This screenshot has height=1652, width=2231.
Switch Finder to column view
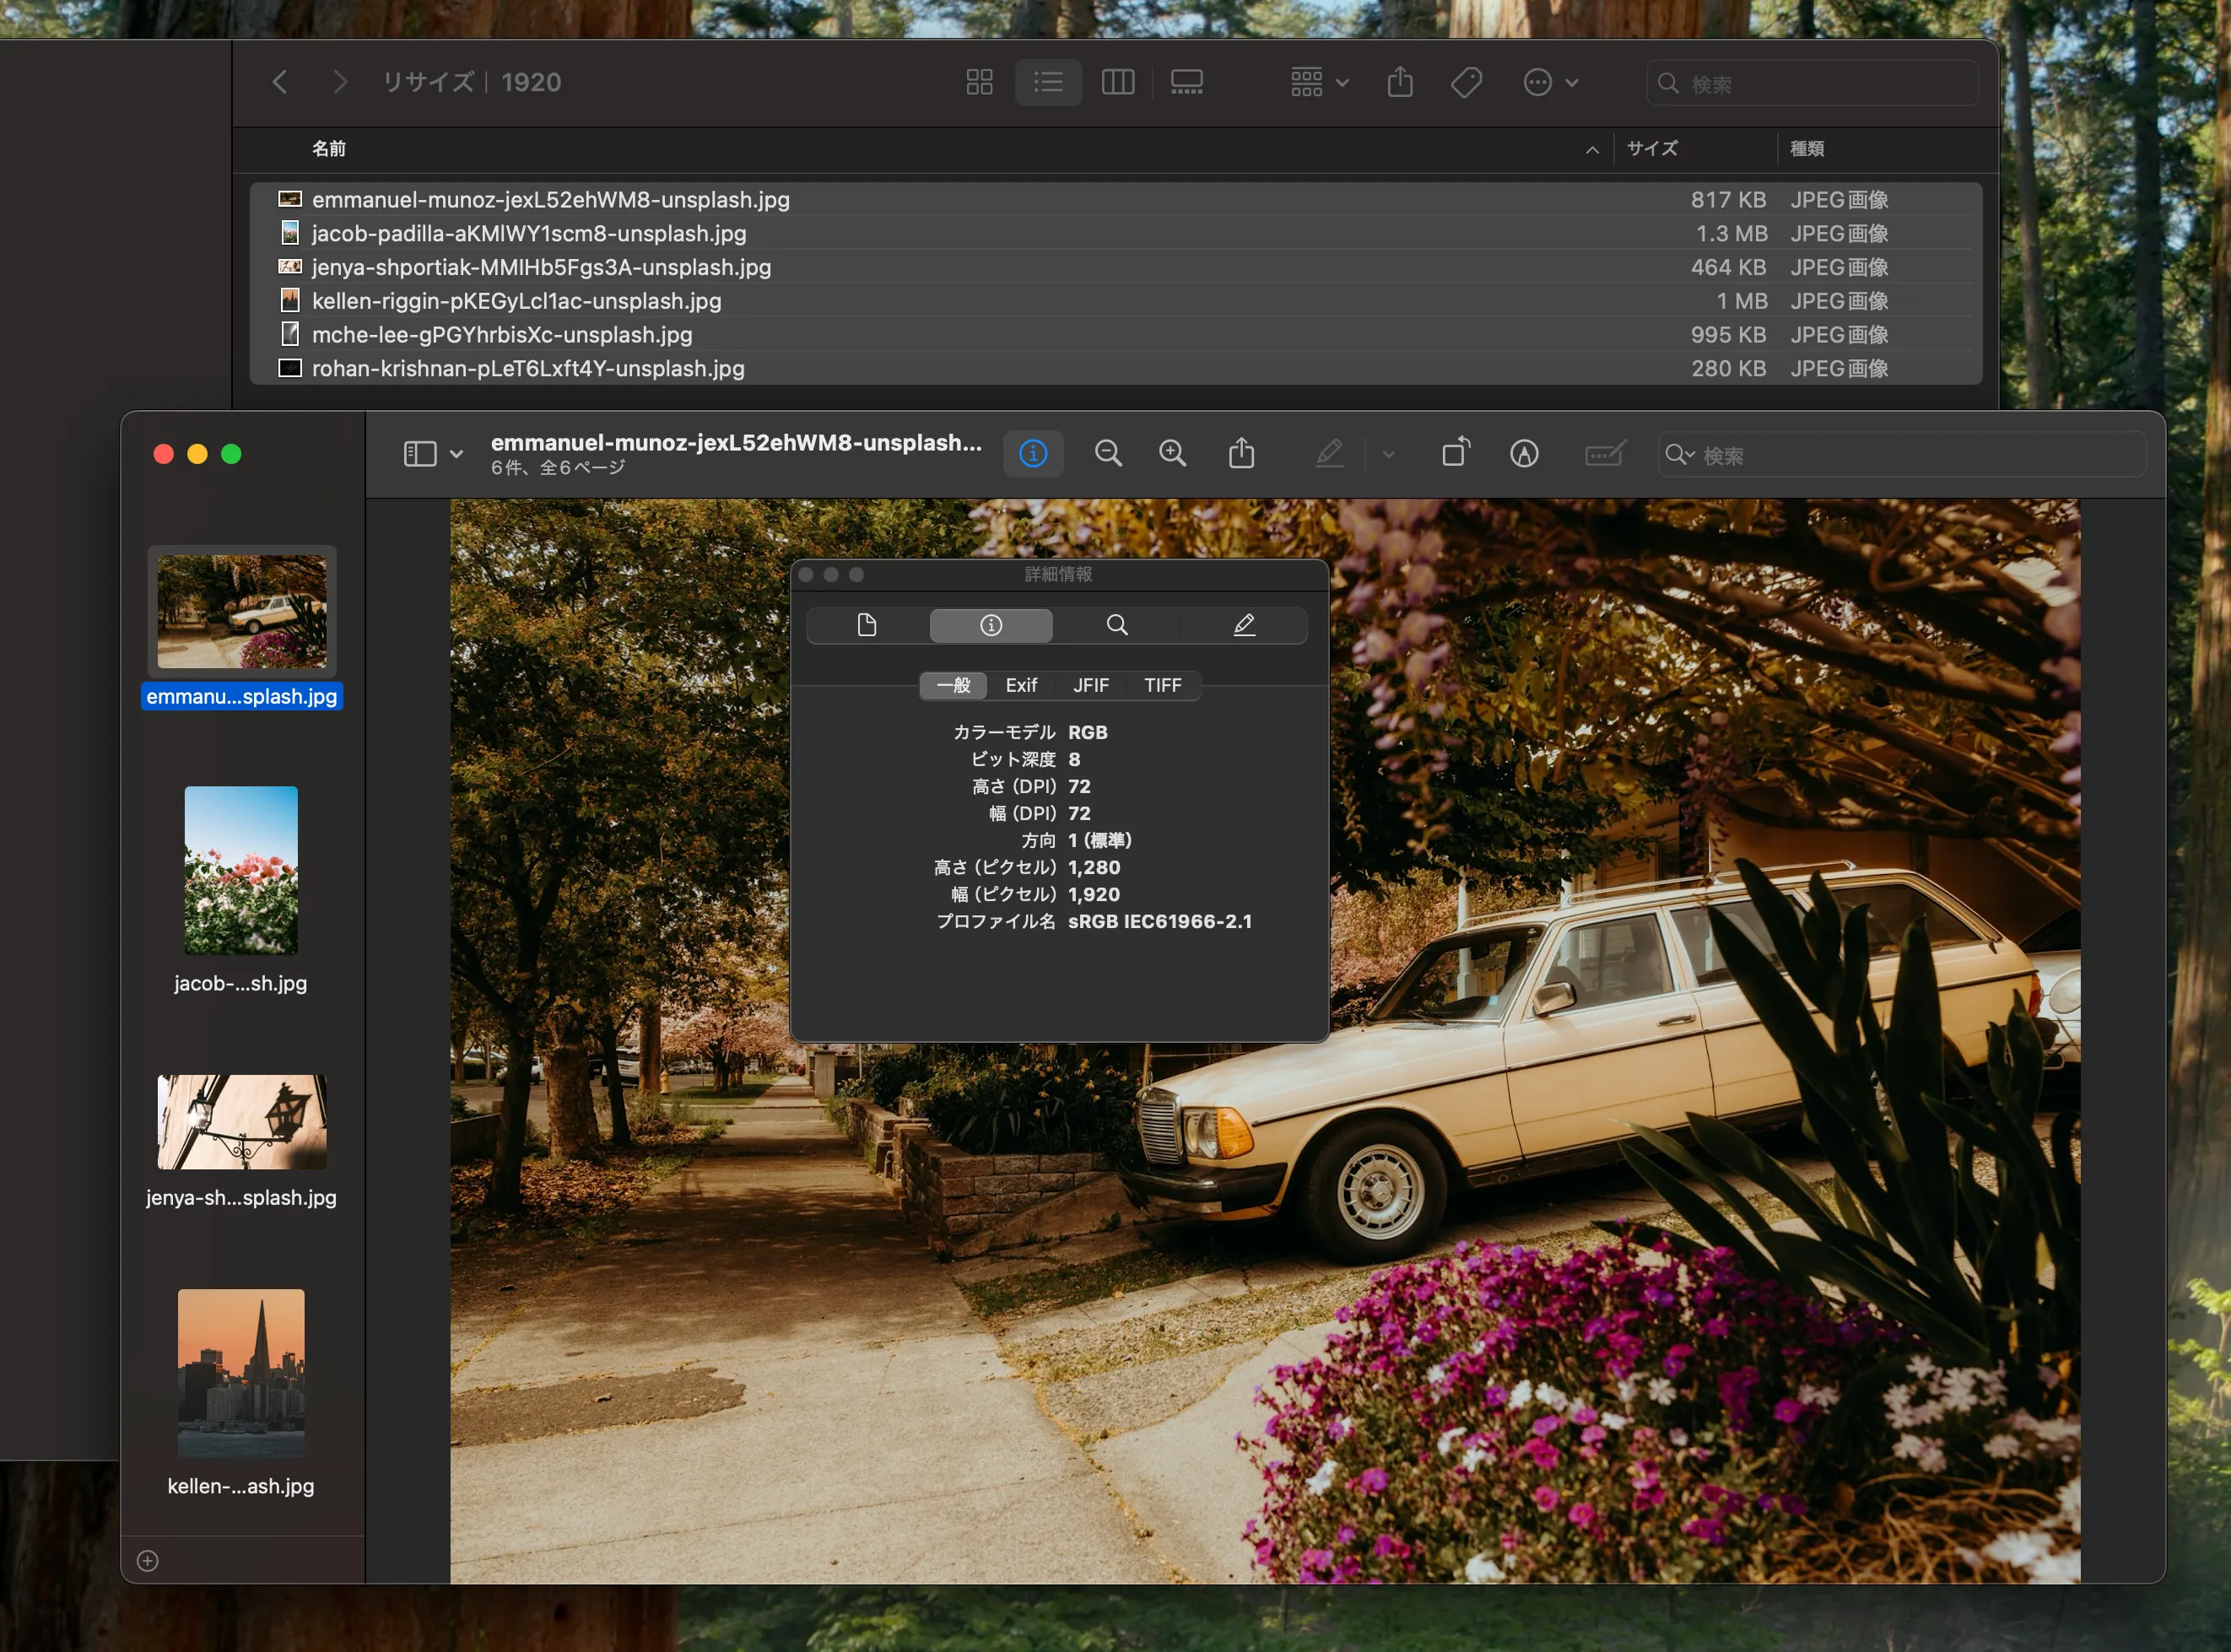[1117, 82]
